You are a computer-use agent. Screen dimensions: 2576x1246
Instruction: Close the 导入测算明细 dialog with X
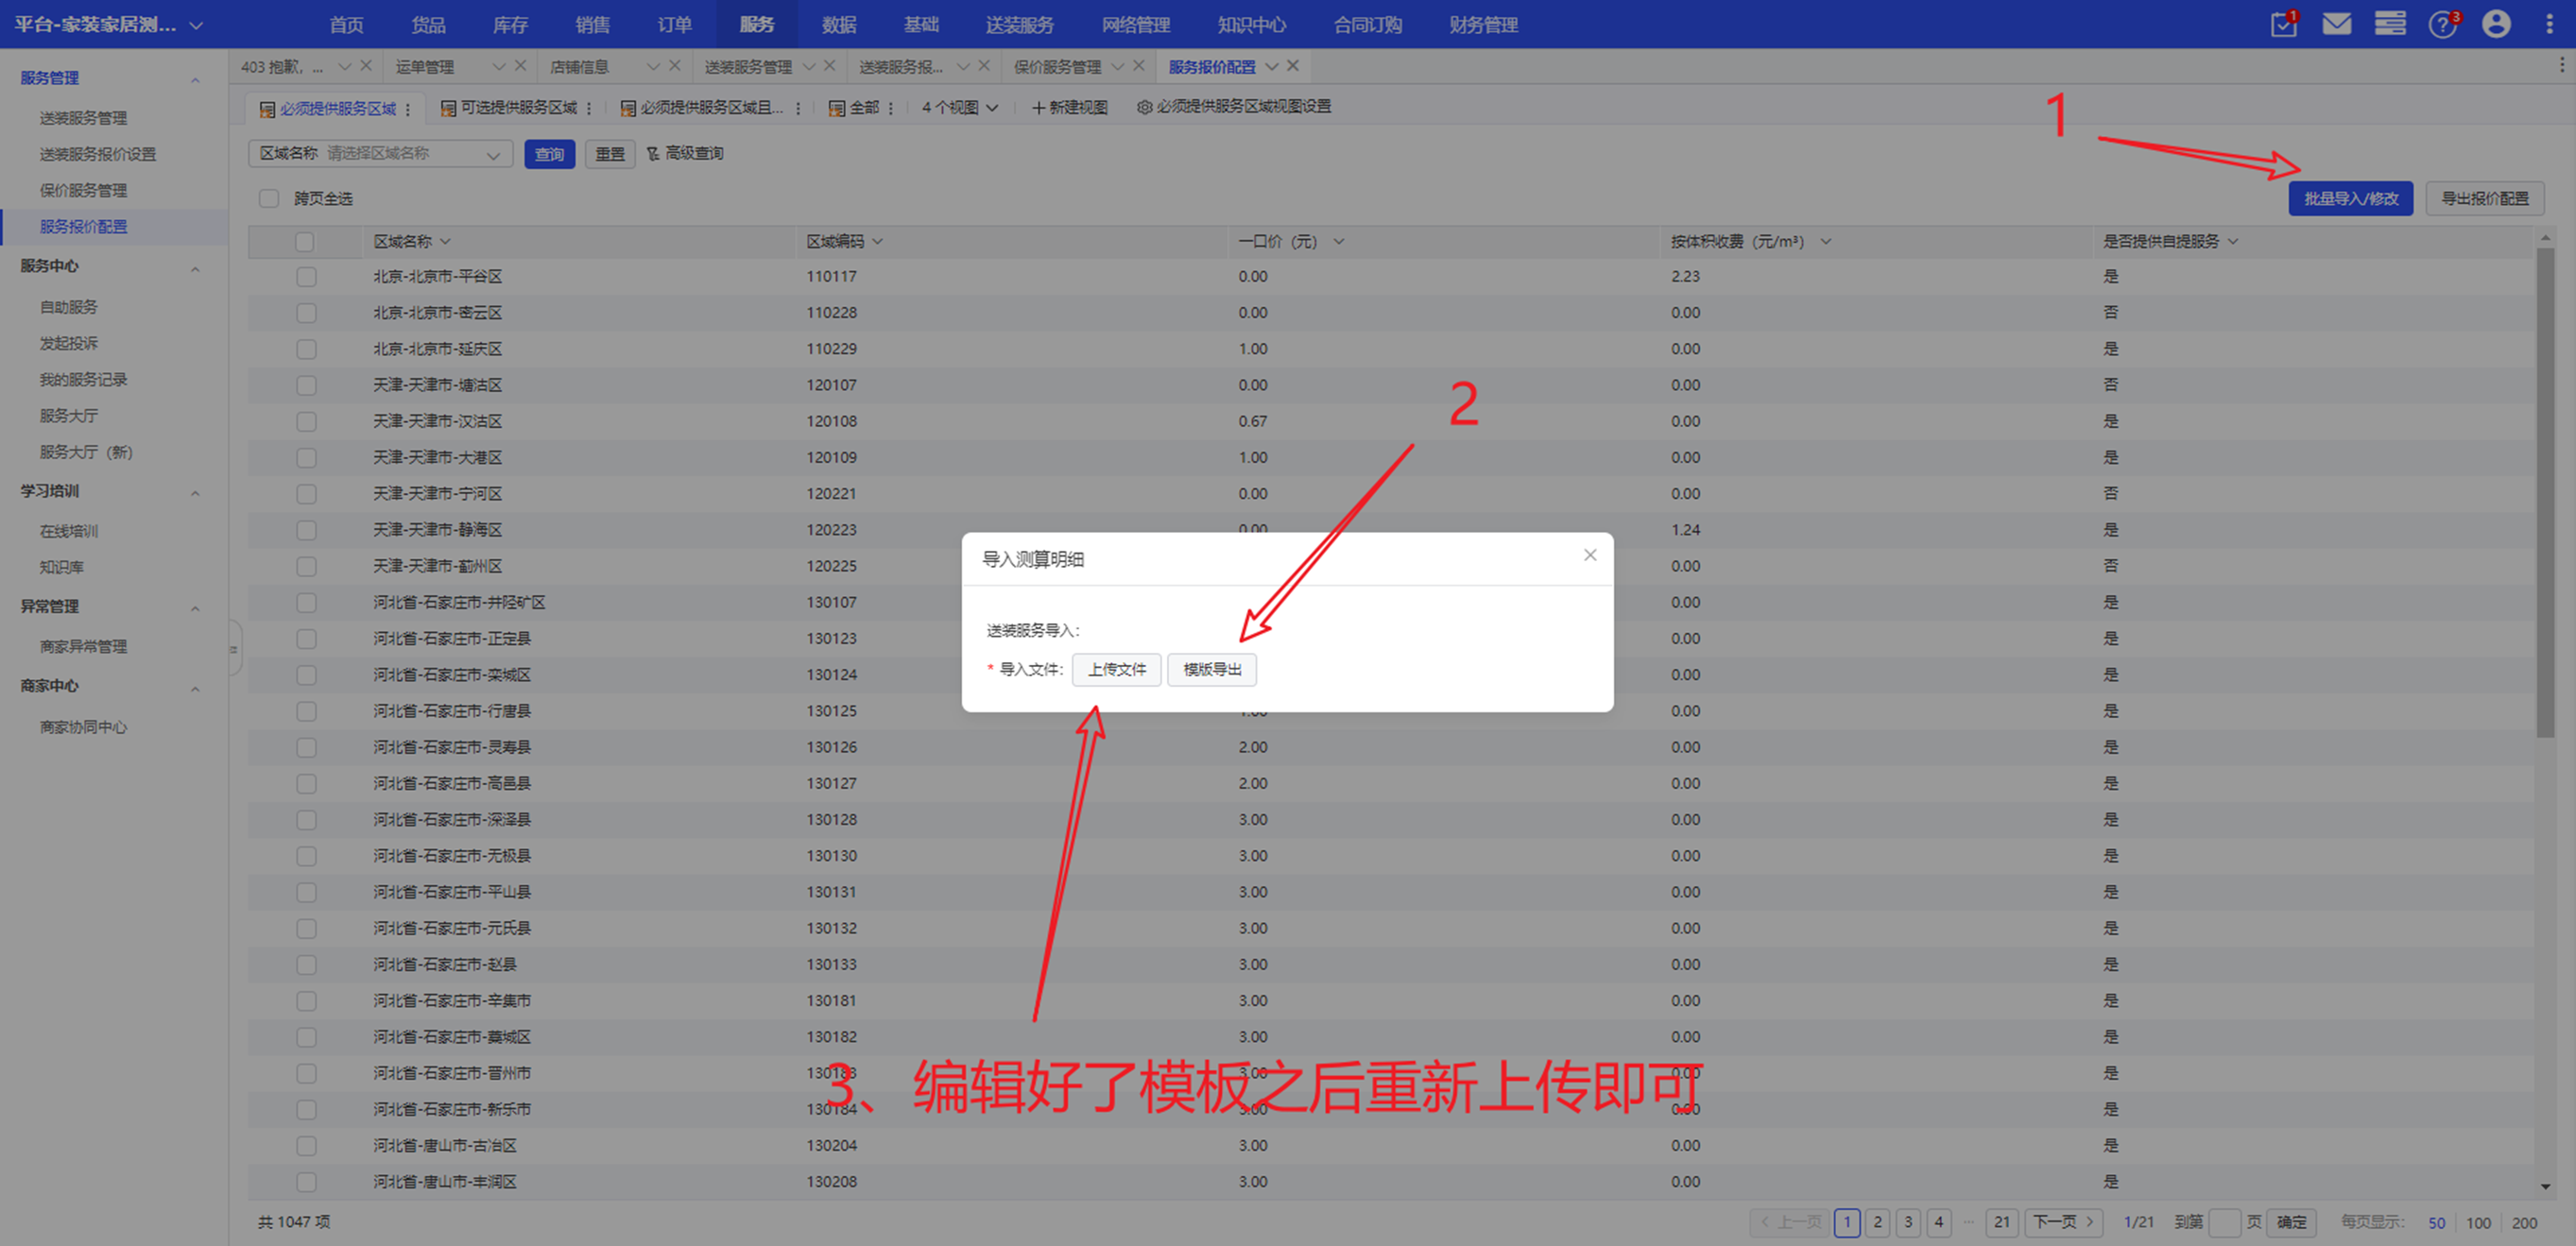coord(1590,555)
